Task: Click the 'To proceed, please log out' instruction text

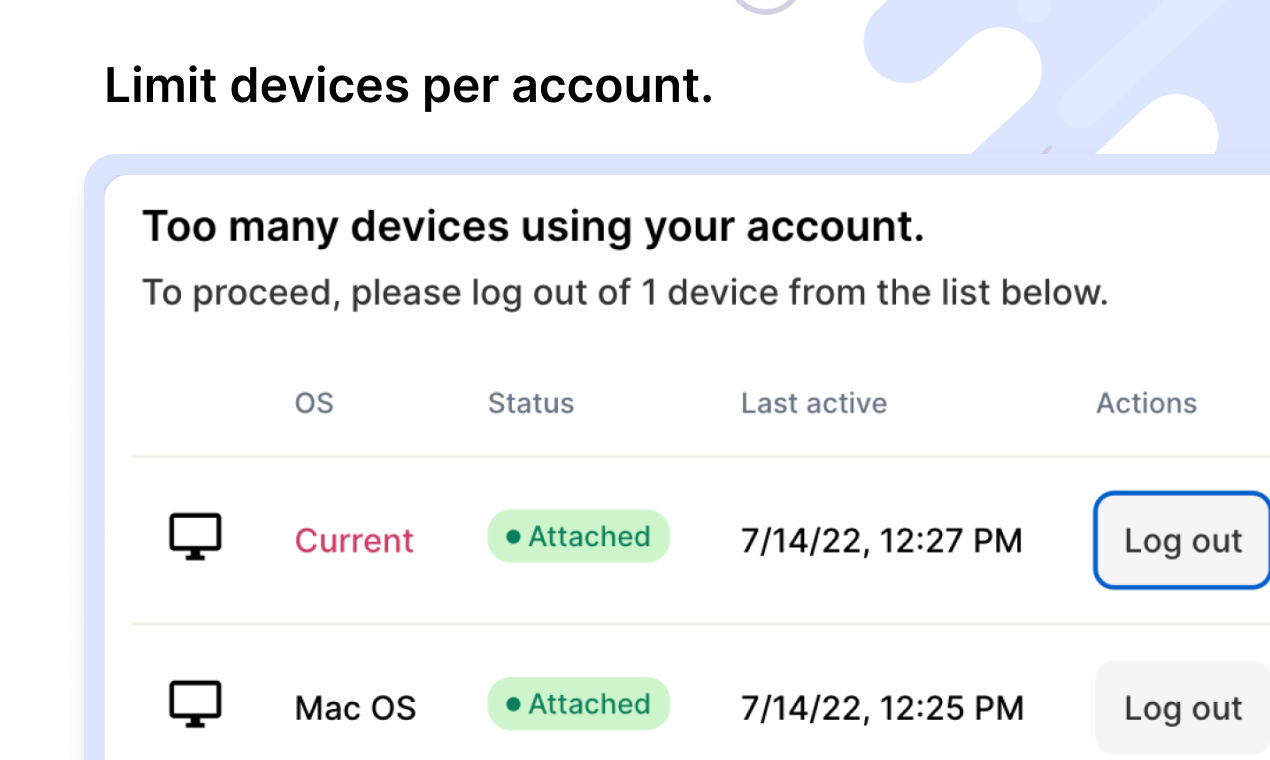Action: point(625,293)
